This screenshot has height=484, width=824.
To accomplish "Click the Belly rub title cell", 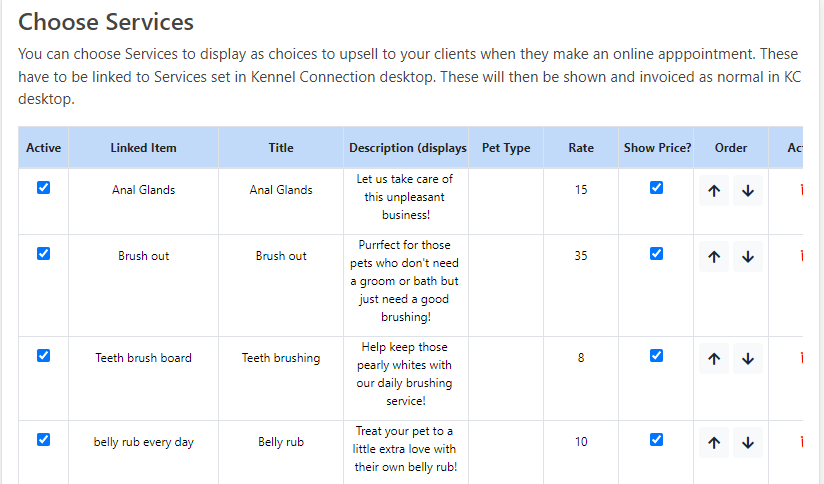I will [x=281, y=442].
